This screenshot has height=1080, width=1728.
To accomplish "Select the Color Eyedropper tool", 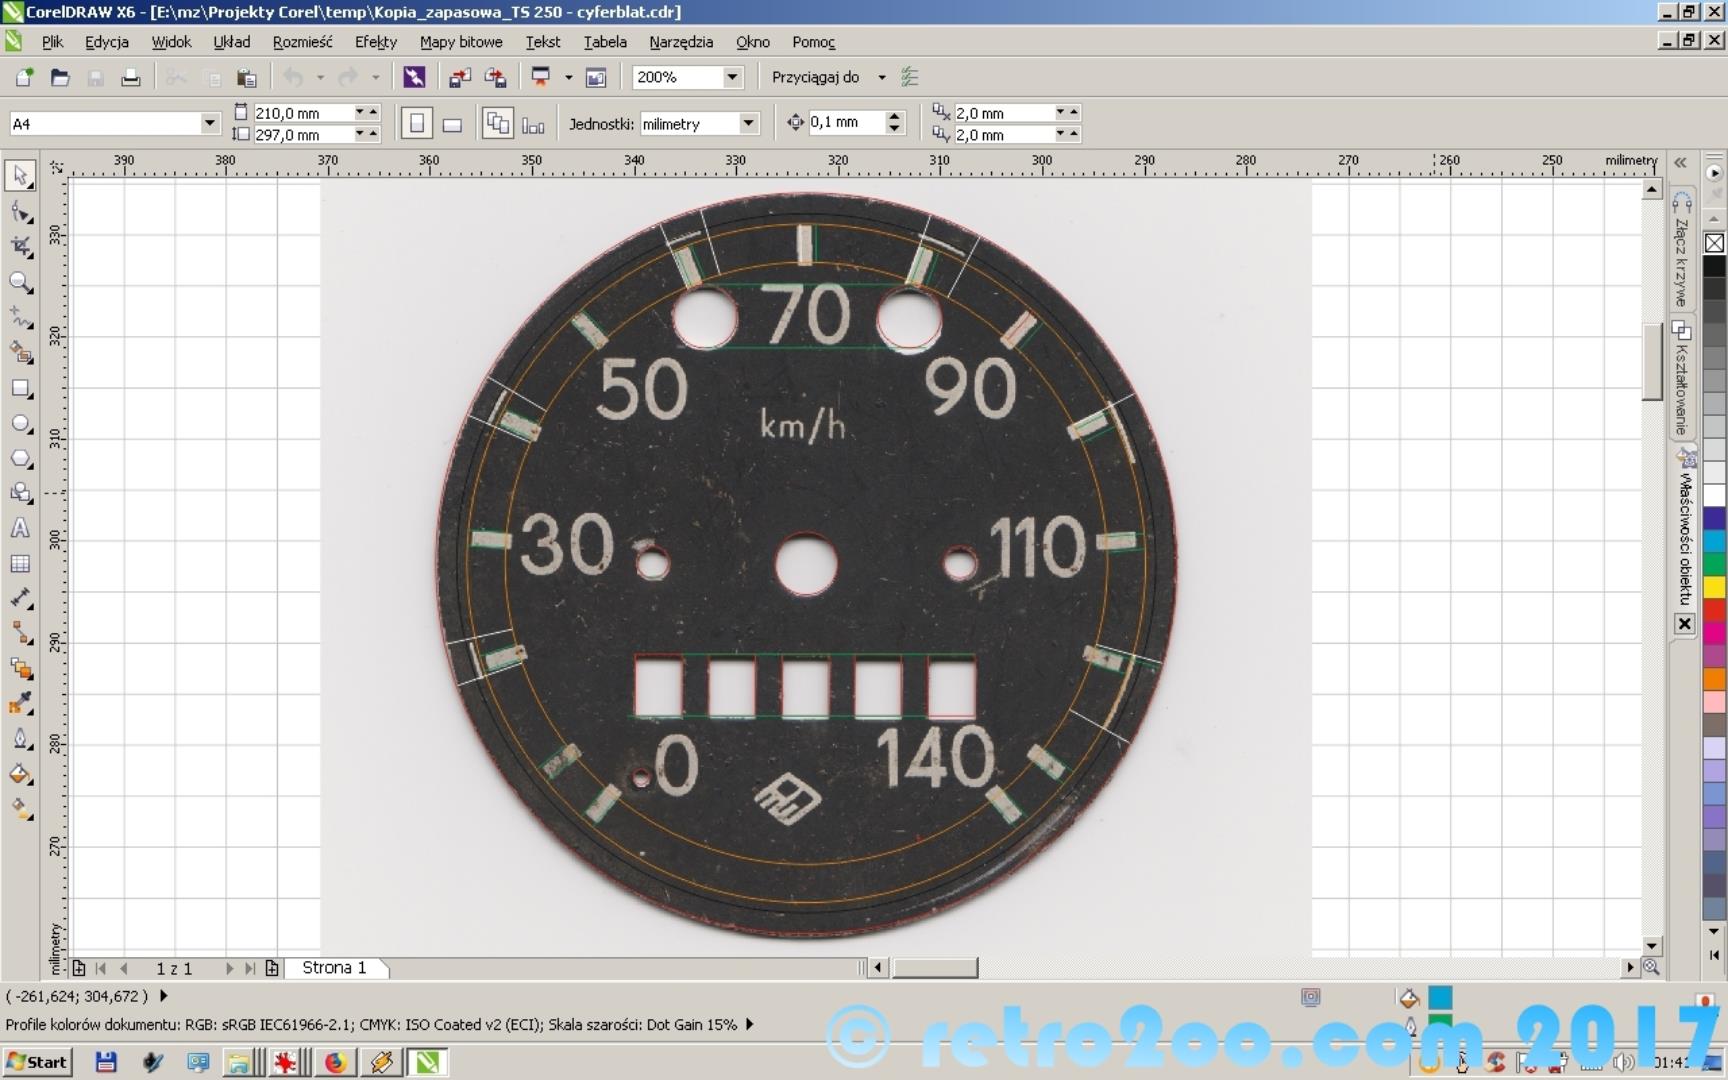I will tap(20, 704).
